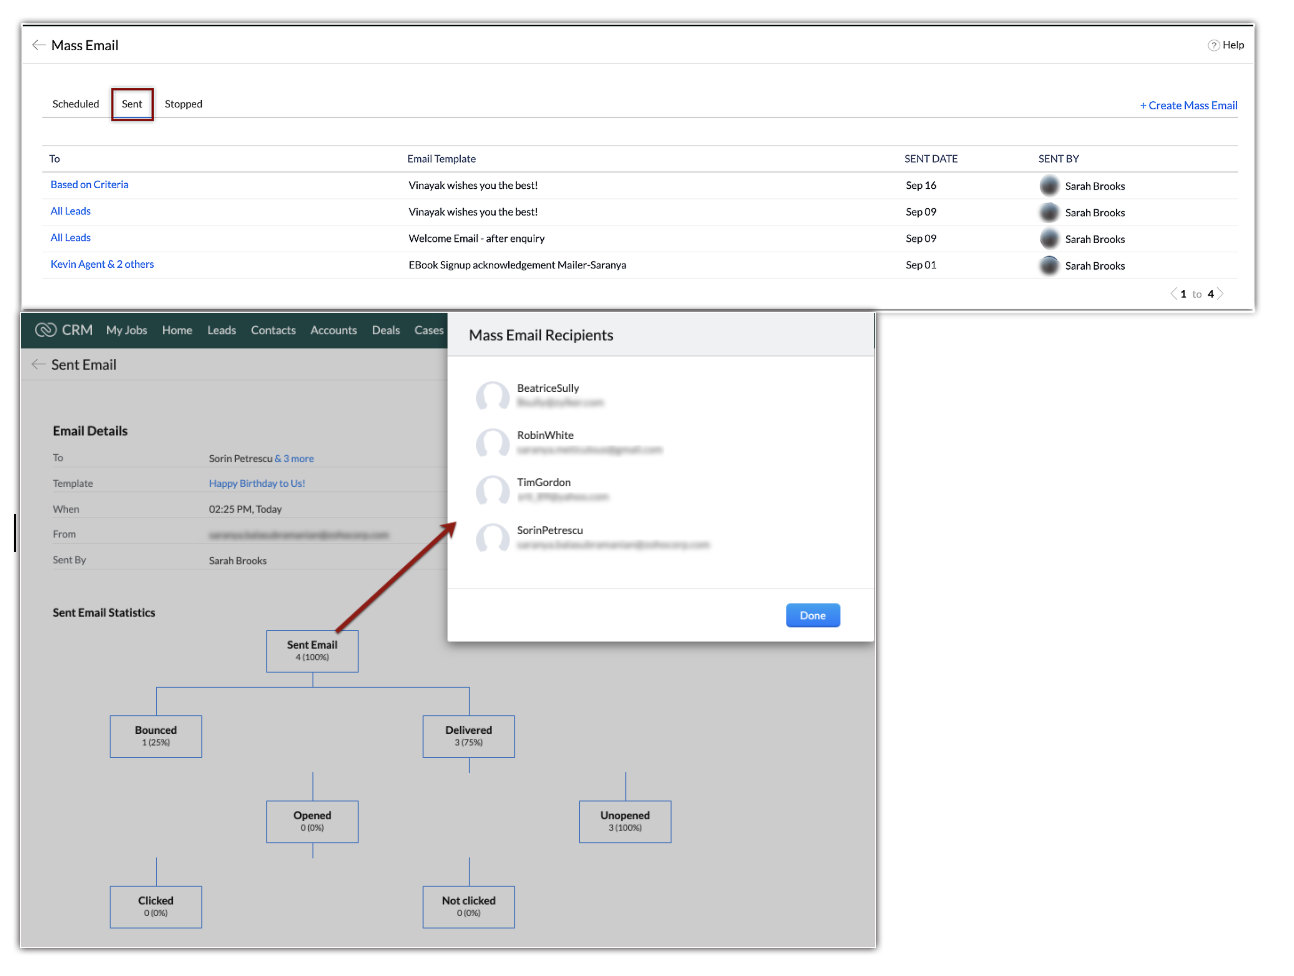Viewport: 1294px width, 976px height.
Task: Switch to the Scheduled tab
Action: 76,104
